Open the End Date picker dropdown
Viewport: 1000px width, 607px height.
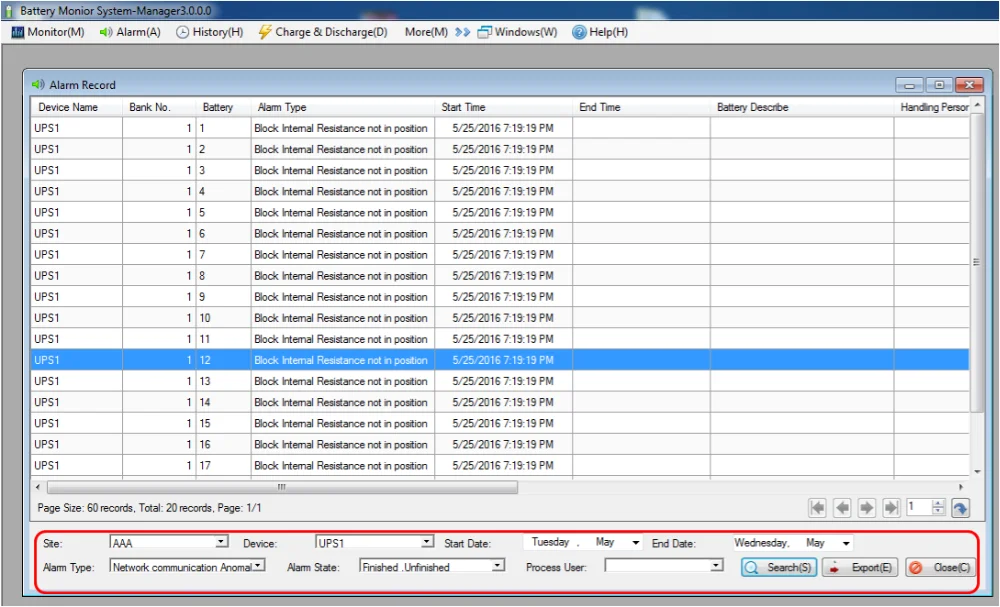(x=846, y=543)
